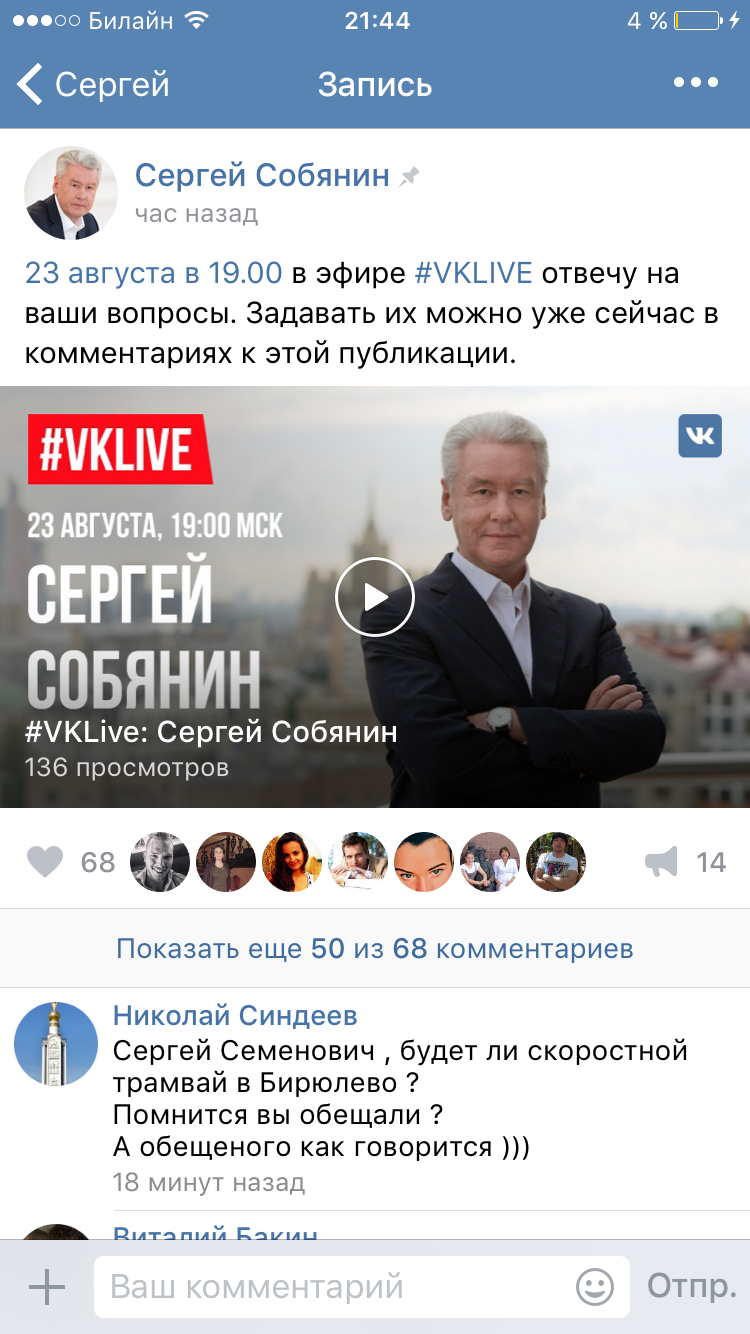Expand Показать еще 50 из 68 комментариев
The width and height of the screenshot is (750, 1334).
tap(375, 948)
